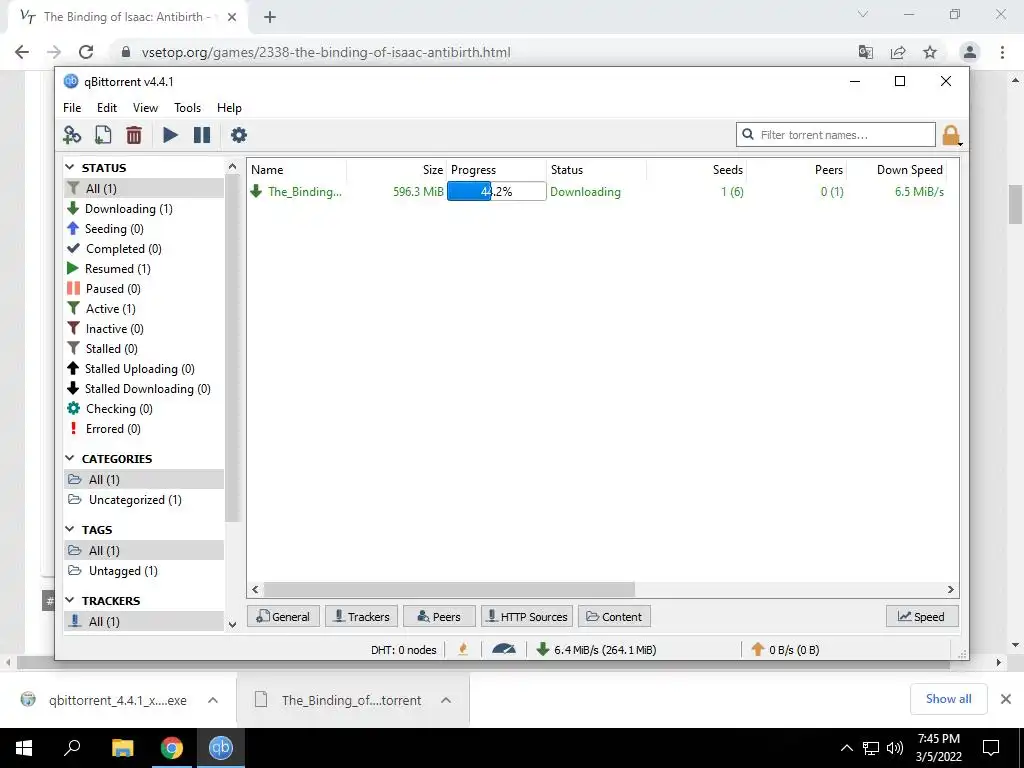
Task: Select All (1) under CATEGORIES
Action: tap(144, 480)
